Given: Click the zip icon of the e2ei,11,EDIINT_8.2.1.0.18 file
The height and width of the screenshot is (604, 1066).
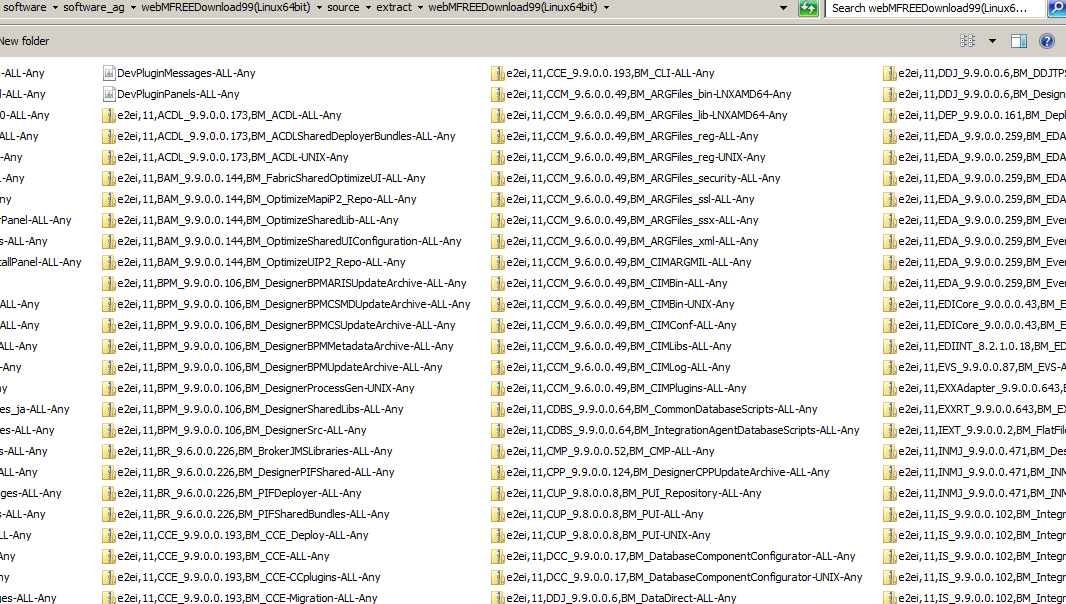Looking at the screenshot, I should (x=889, y=346).
